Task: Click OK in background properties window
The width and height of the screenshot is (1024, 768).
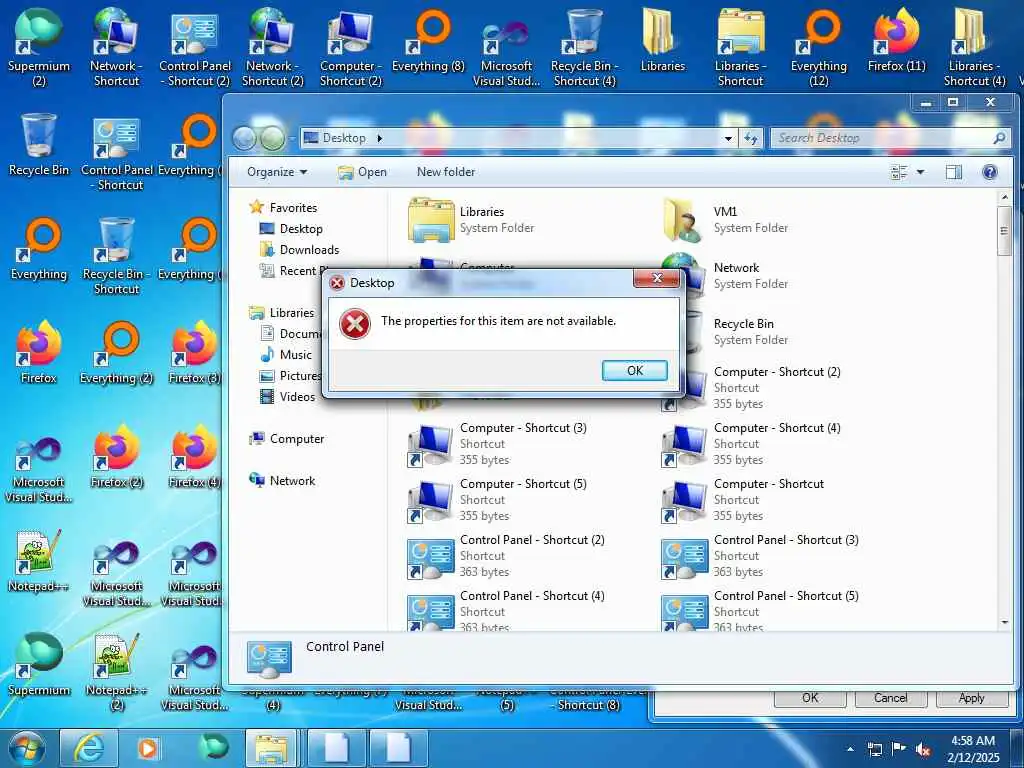Action: click(x=810, y=697)
